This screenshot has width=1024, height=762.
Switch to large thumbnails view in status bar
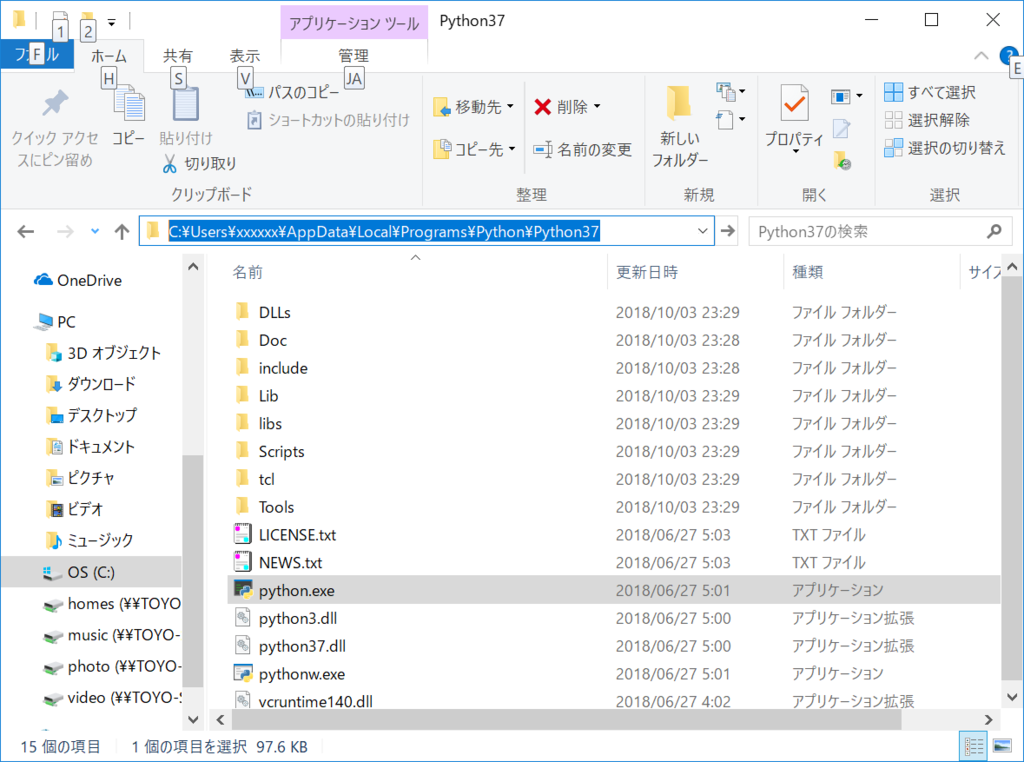[1000, 745]
